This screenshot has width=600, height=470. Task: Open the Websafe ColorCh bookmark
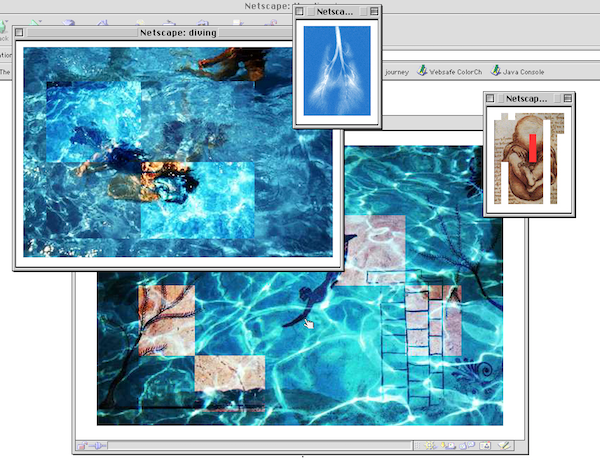(x=460, y=71)
